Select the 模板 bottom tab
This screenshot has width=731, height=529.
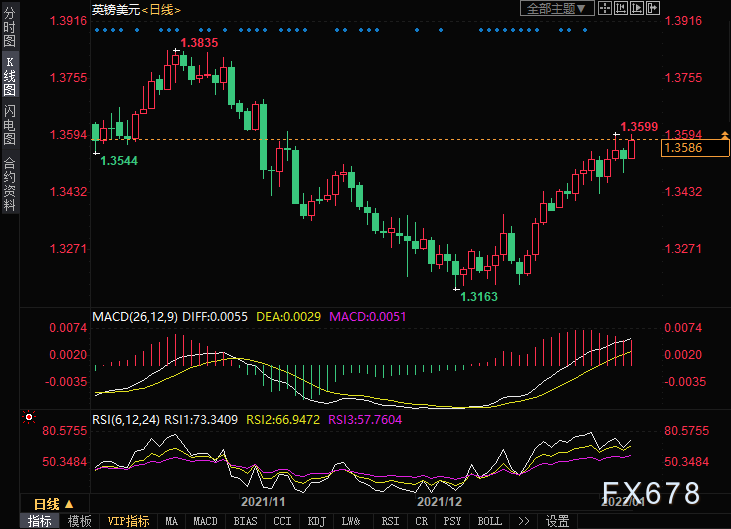coord(79,521)
